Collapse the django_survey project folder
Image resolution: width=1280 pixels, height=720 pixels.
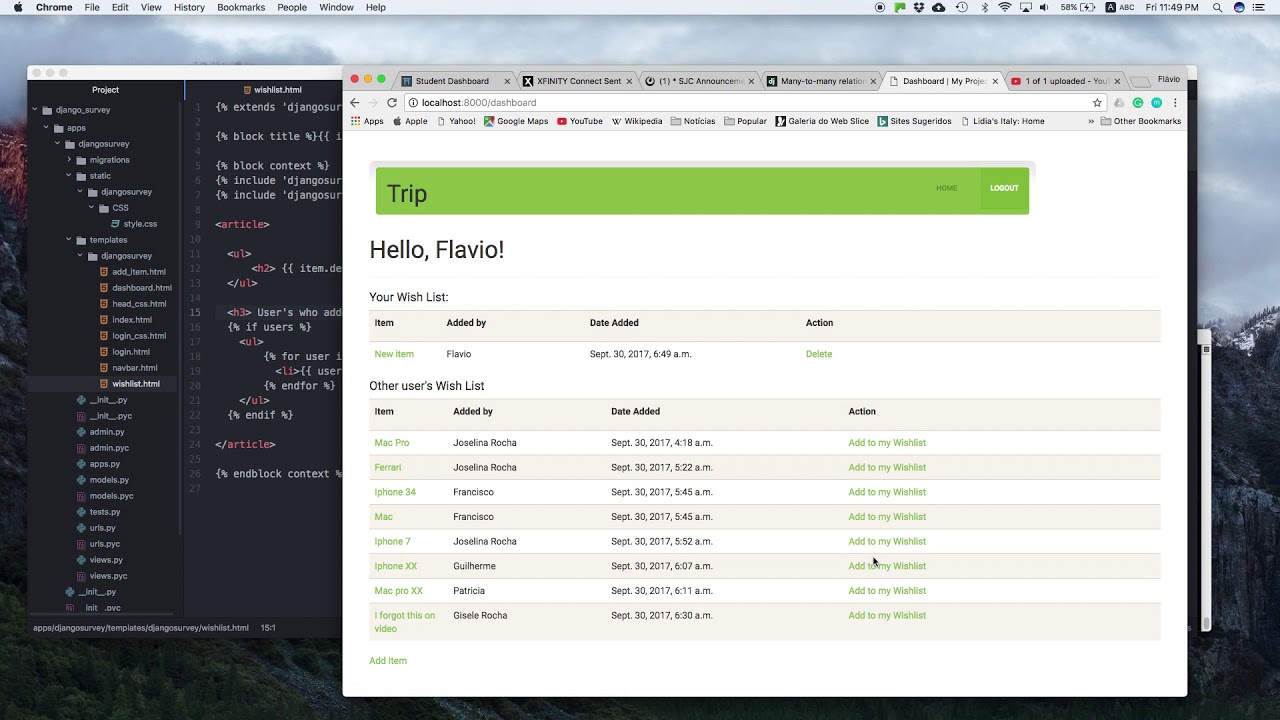tap(34, 110)
